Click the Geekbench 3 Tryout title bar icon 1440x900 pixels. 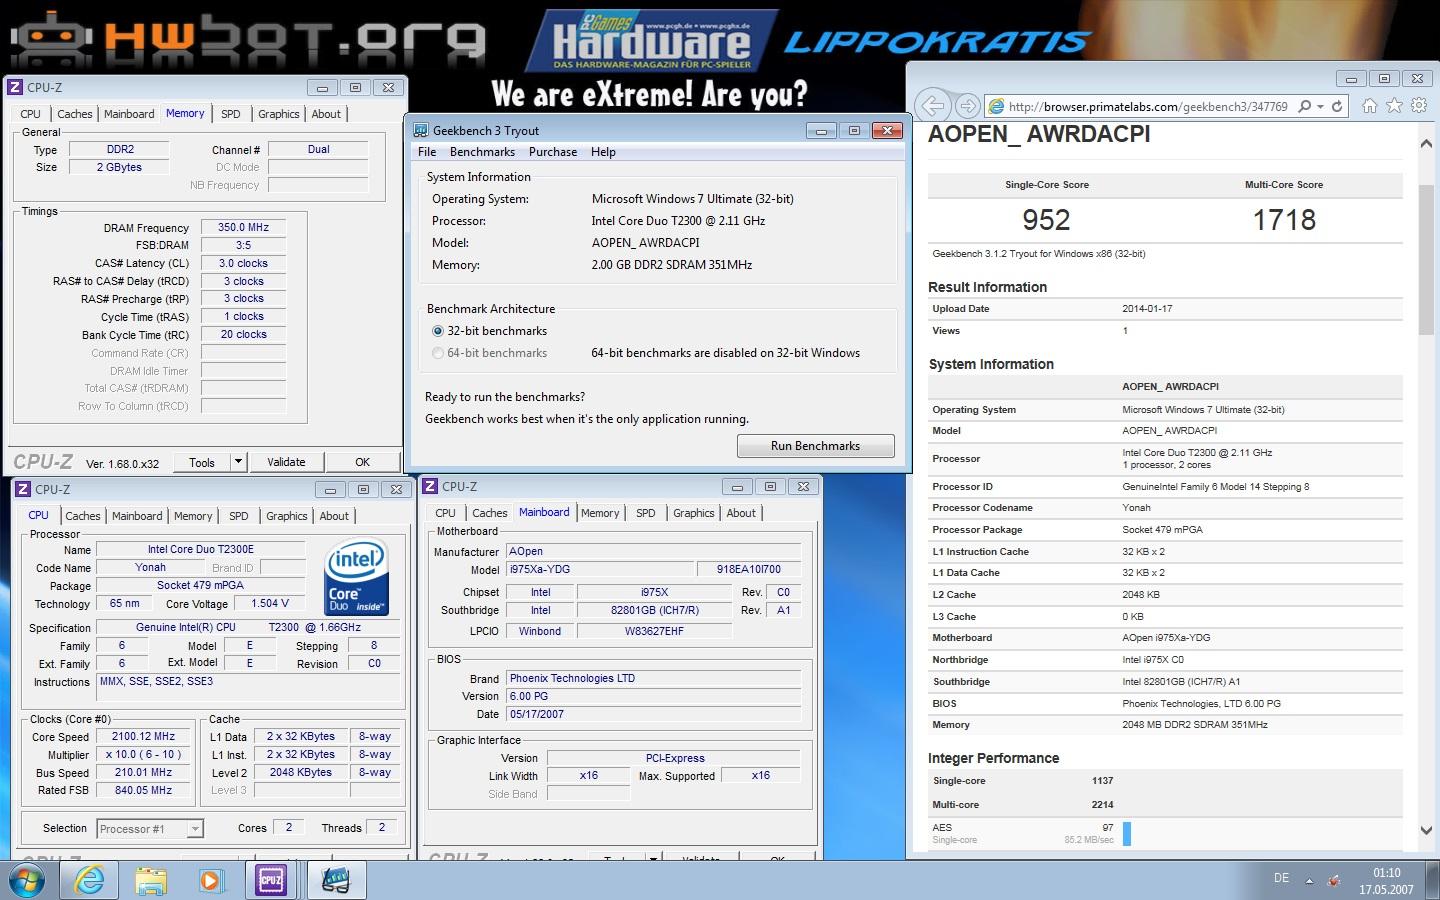pos(421,130)
